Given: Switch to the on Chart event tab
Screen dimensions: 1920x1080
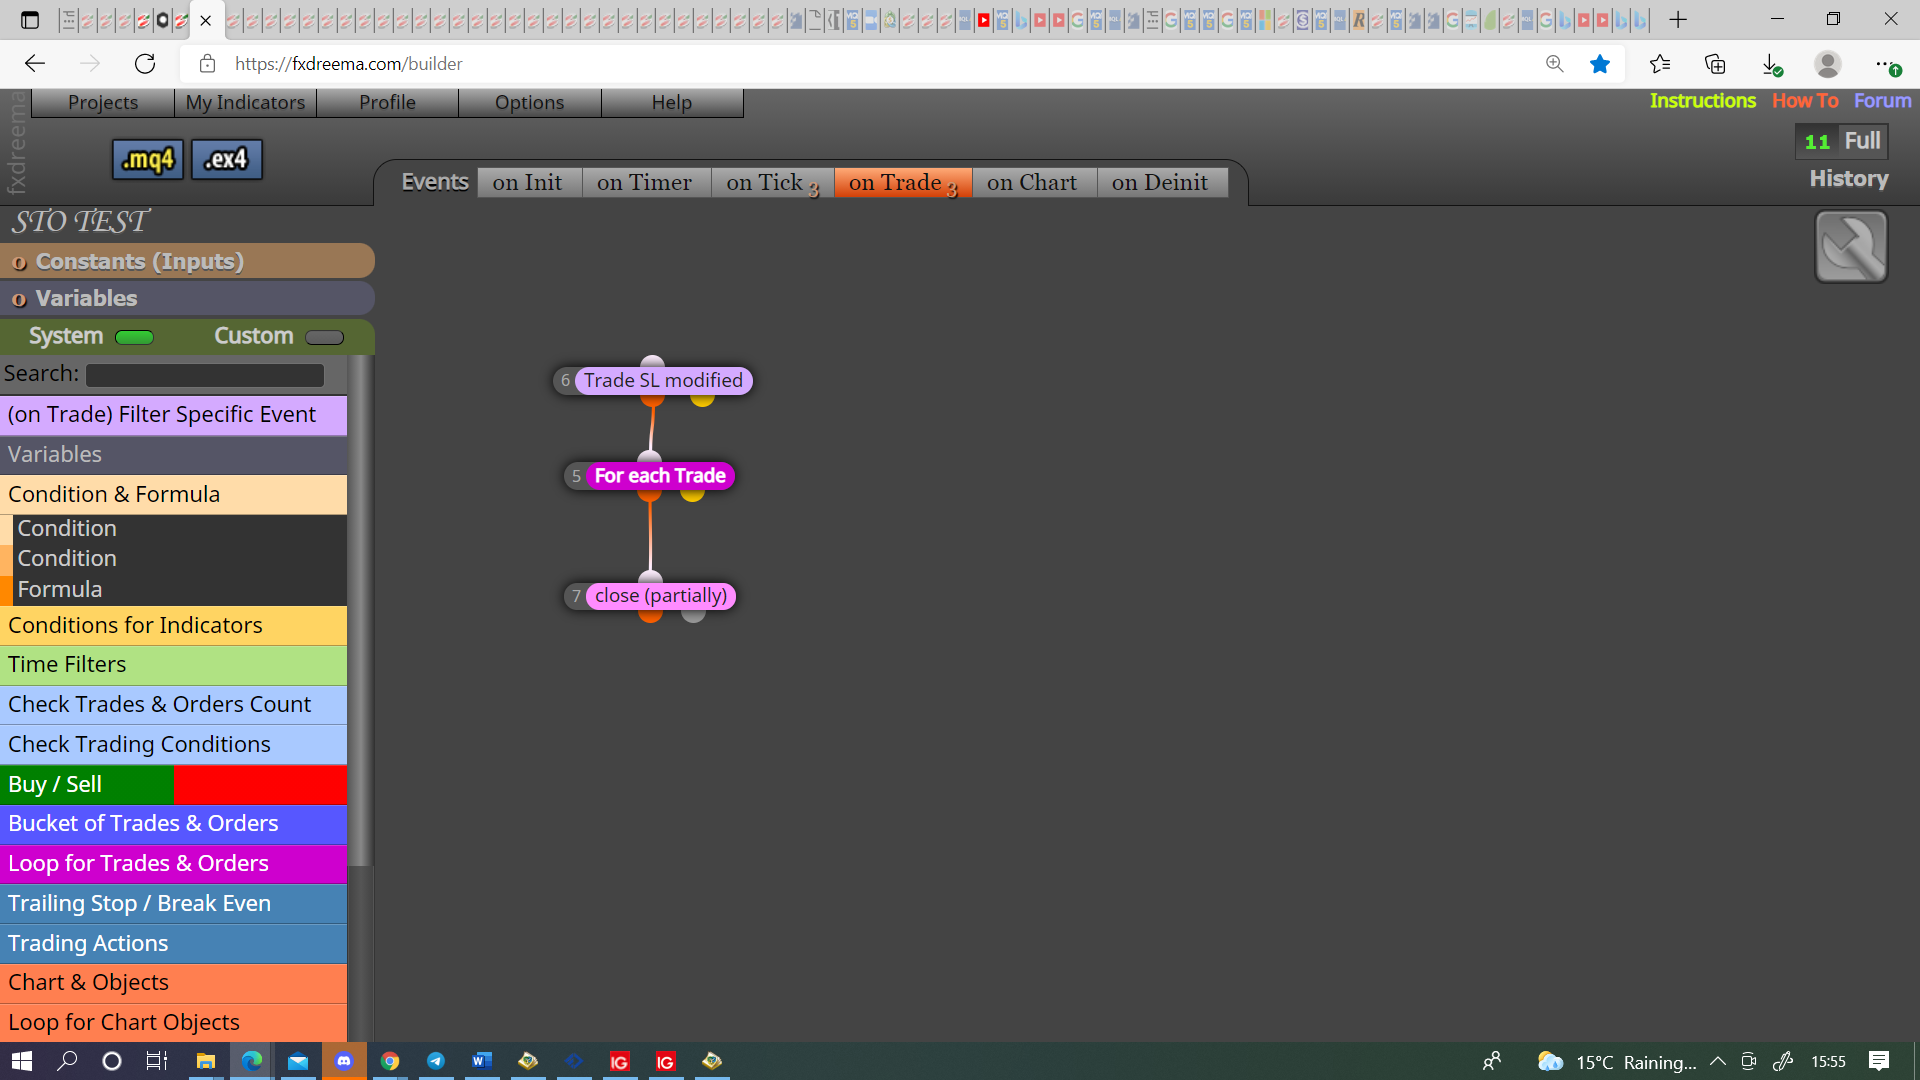Looking at the screenshot, I should tap(1032, 183).
